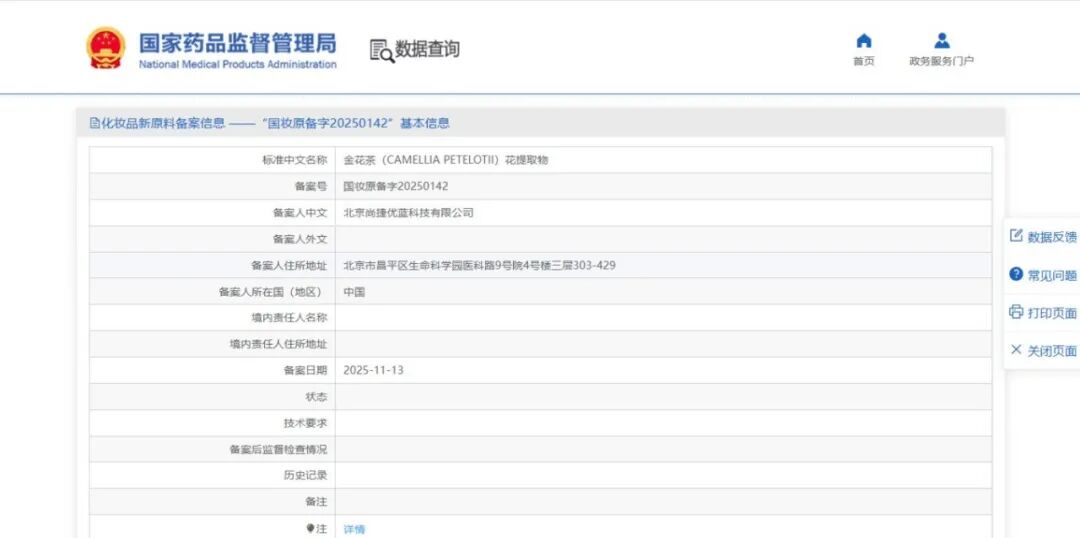Select the 打印页面 sidebar text

(1052, 313)
